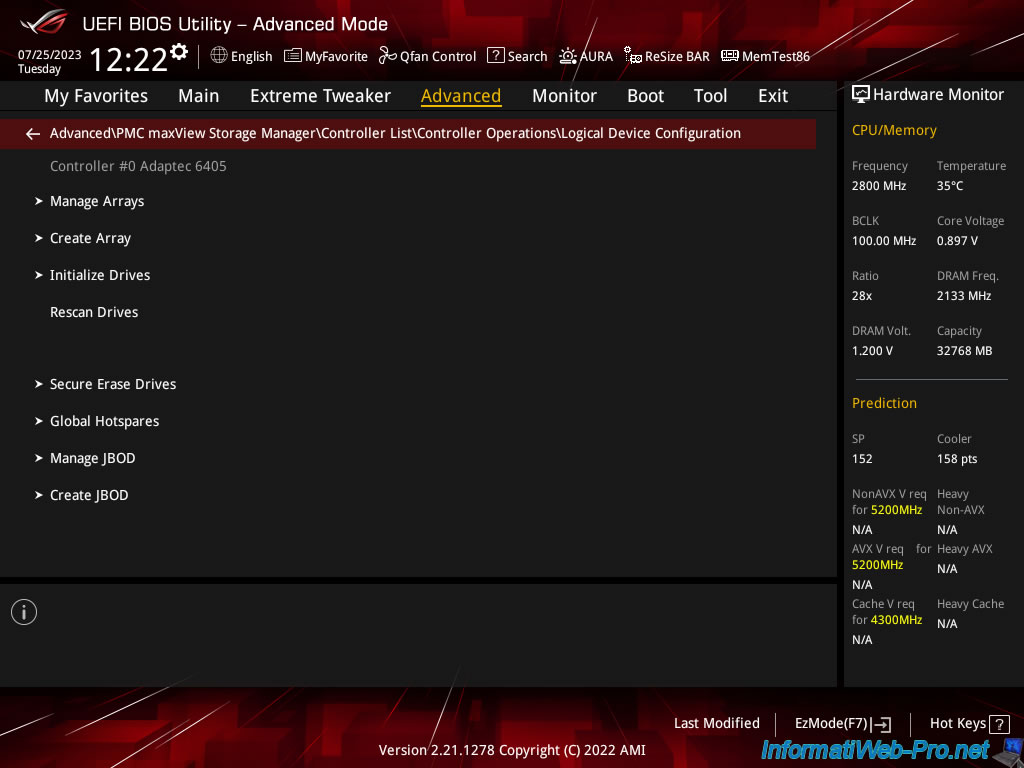Click the EzMode exit arrow icon
Screen dimensions: 1024x768
click(882, 724)
